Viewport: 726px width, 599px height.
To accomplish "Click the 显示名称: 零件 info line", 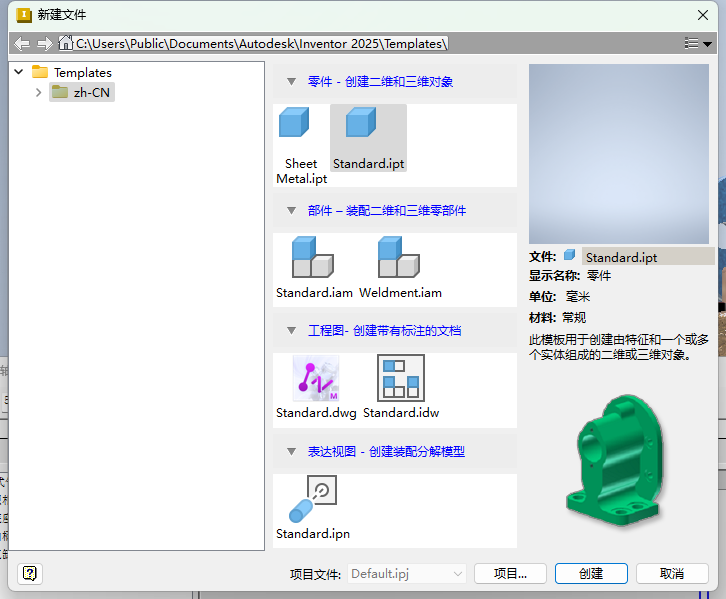I will (x=570, y=276).
